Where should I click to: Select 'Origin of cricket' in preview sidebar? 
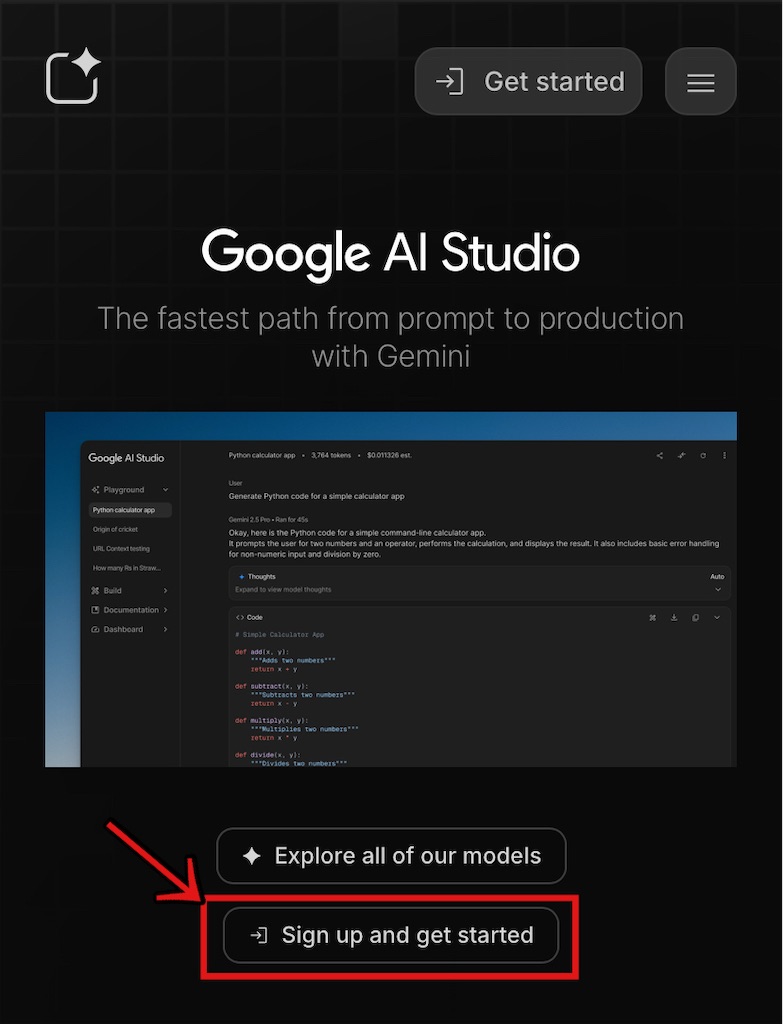pos(116,530)
